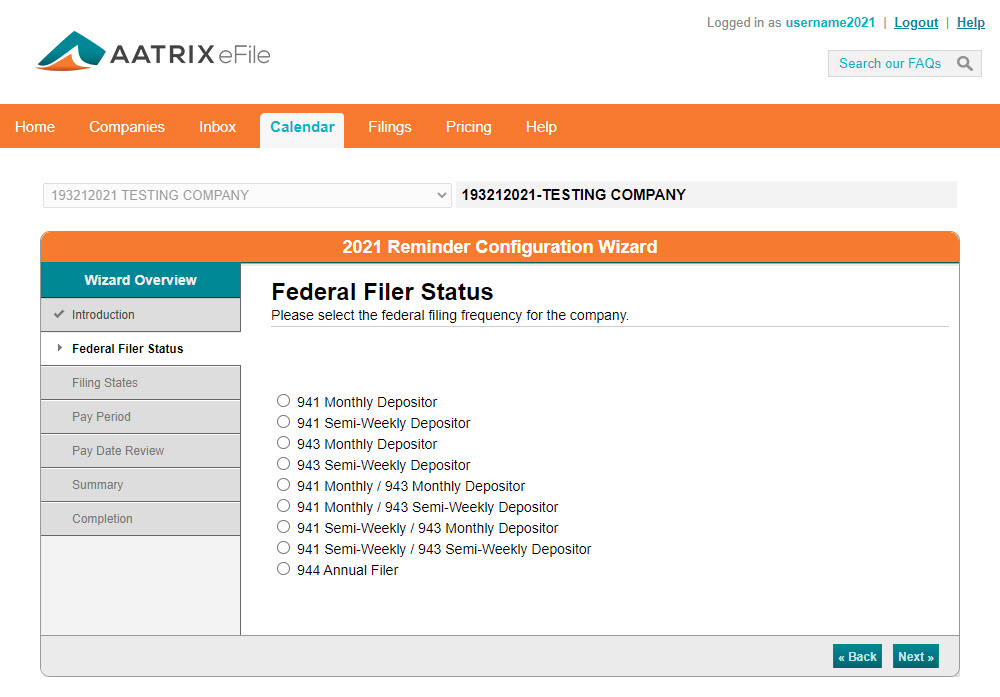Open the company selection dropdown
This screenshot has width=1000, height=697.
(247, 195)
